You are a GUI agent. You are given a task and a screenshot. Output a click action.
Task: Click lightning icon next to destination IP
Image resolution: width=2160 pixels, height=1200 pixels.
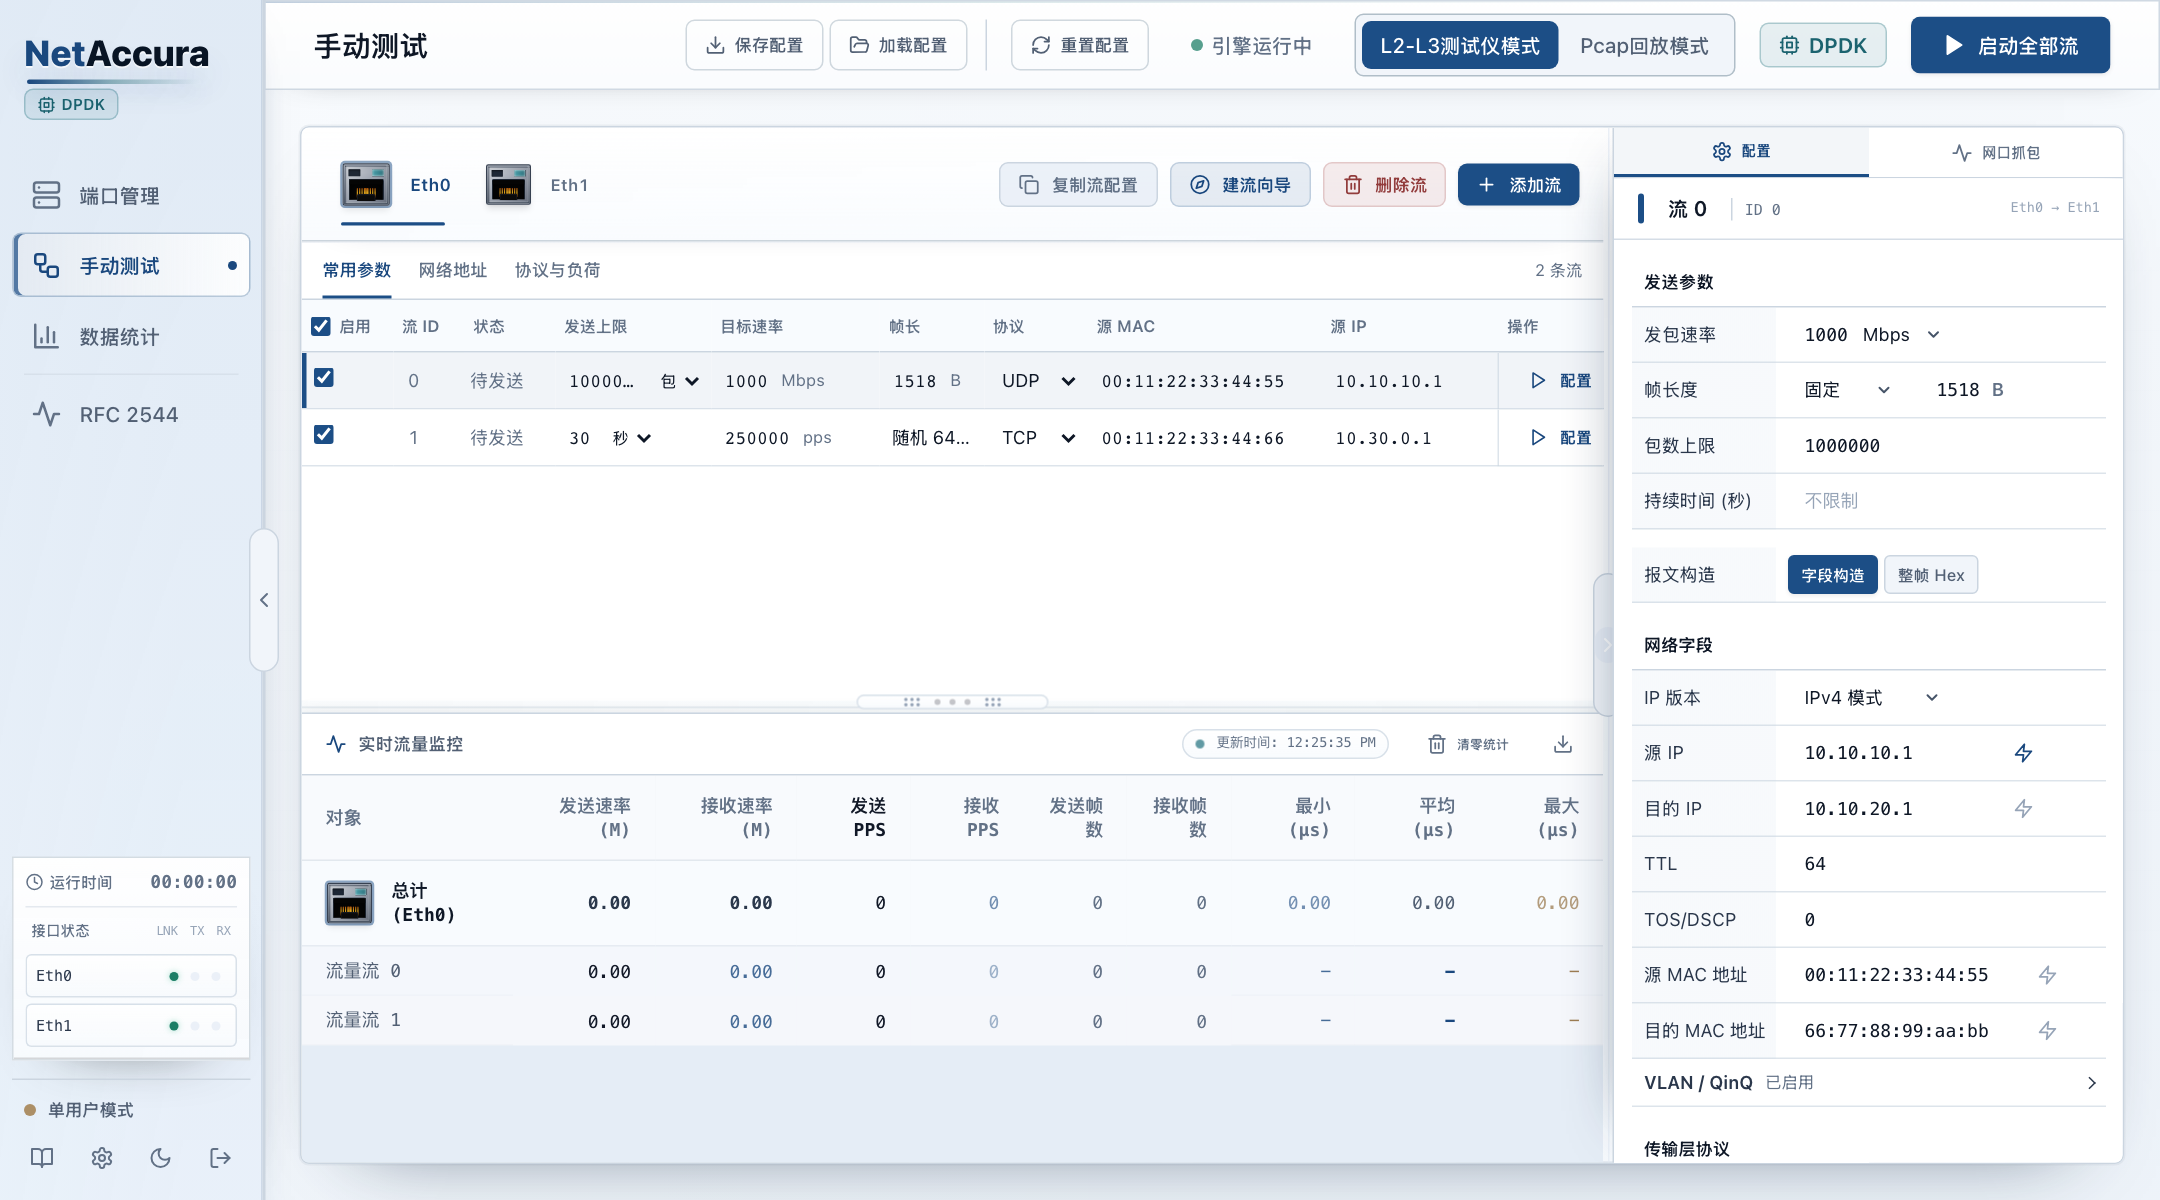coord(2023,809)
